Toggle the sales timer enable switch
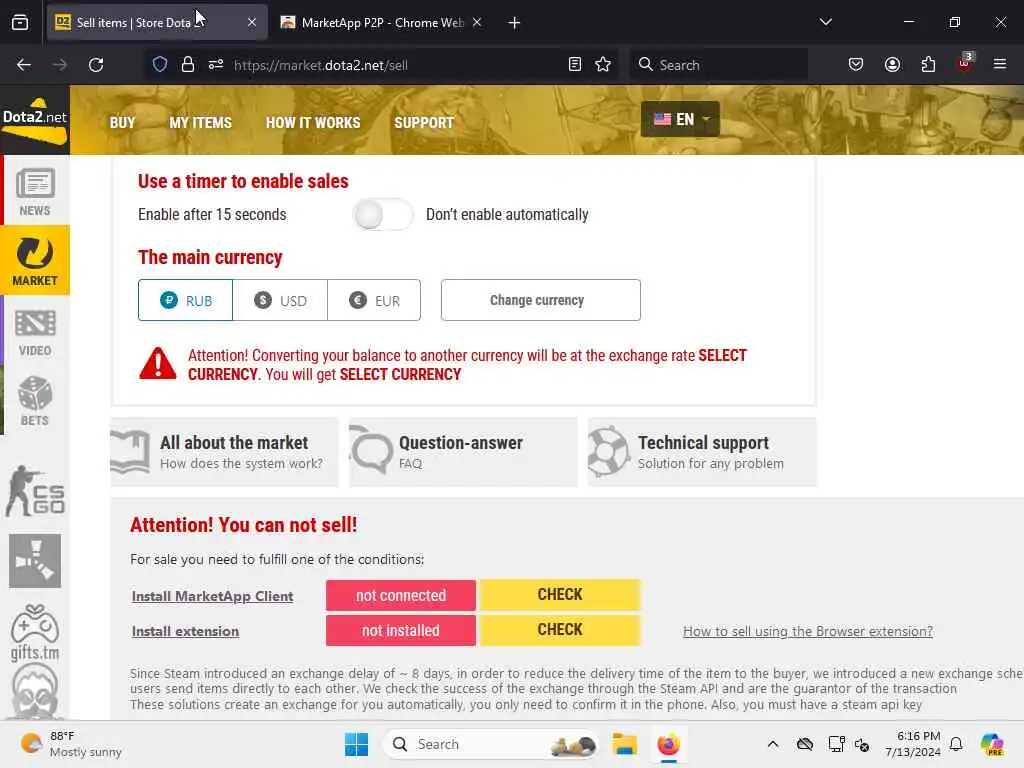The width and height of the screenshot is (1024, 768). click(383, 215)
